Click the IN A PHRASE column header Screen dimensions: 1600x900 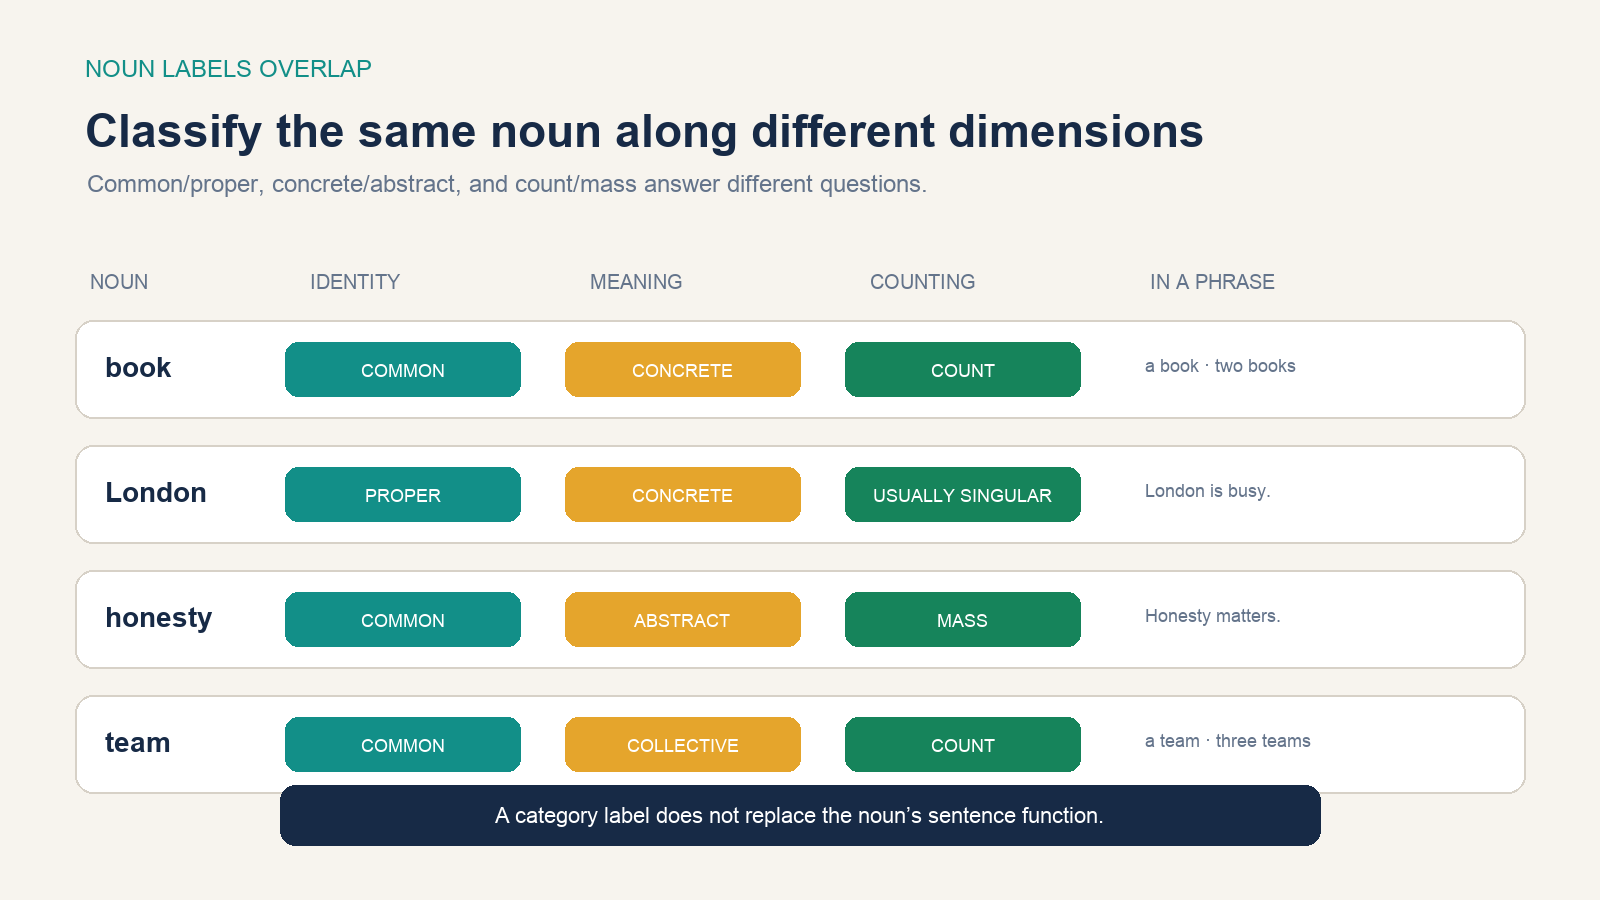point(1212,282)
